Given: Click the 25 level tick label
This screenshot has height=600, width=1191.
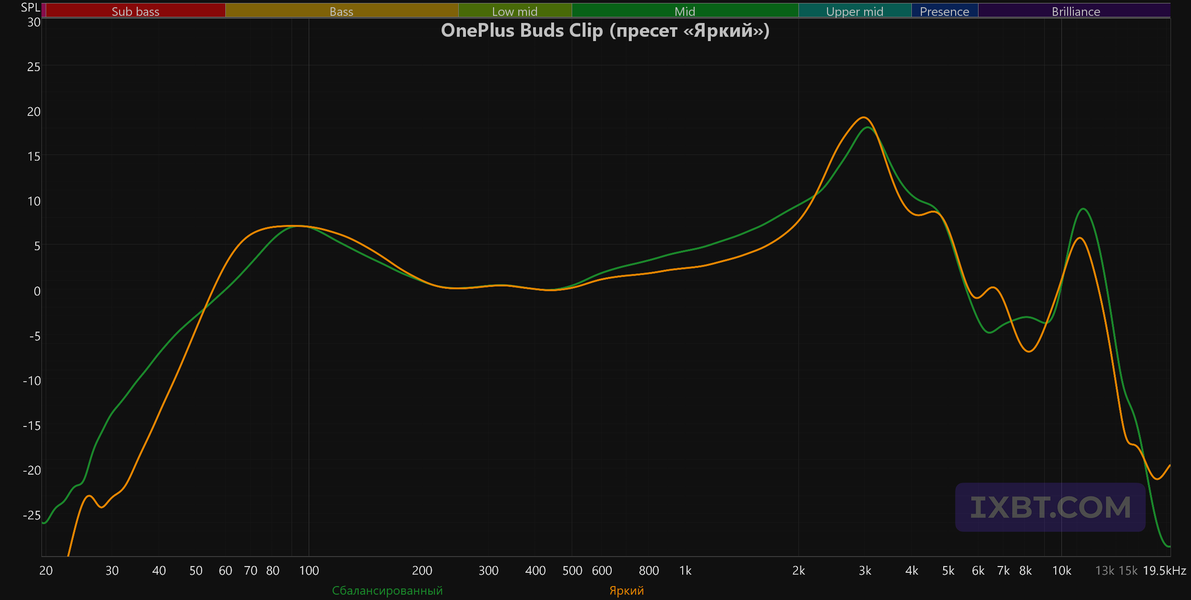Looking at the screenshot, I should 33,66.
